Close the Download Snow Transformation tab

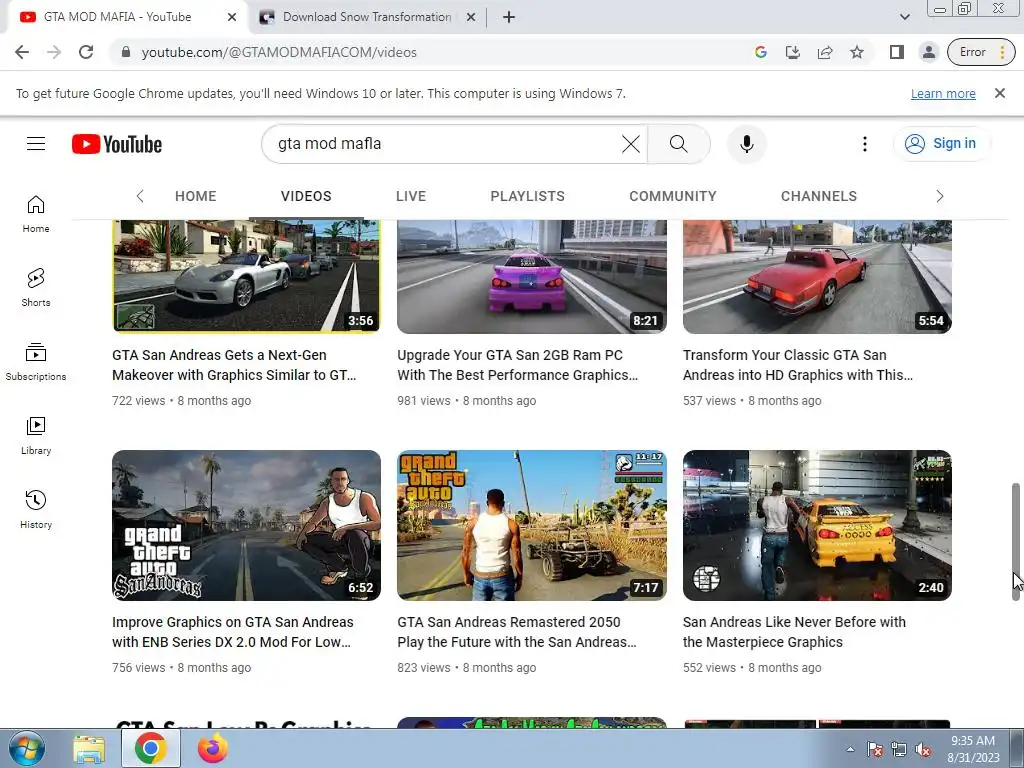pyautogui.click(x=471, y=17)
